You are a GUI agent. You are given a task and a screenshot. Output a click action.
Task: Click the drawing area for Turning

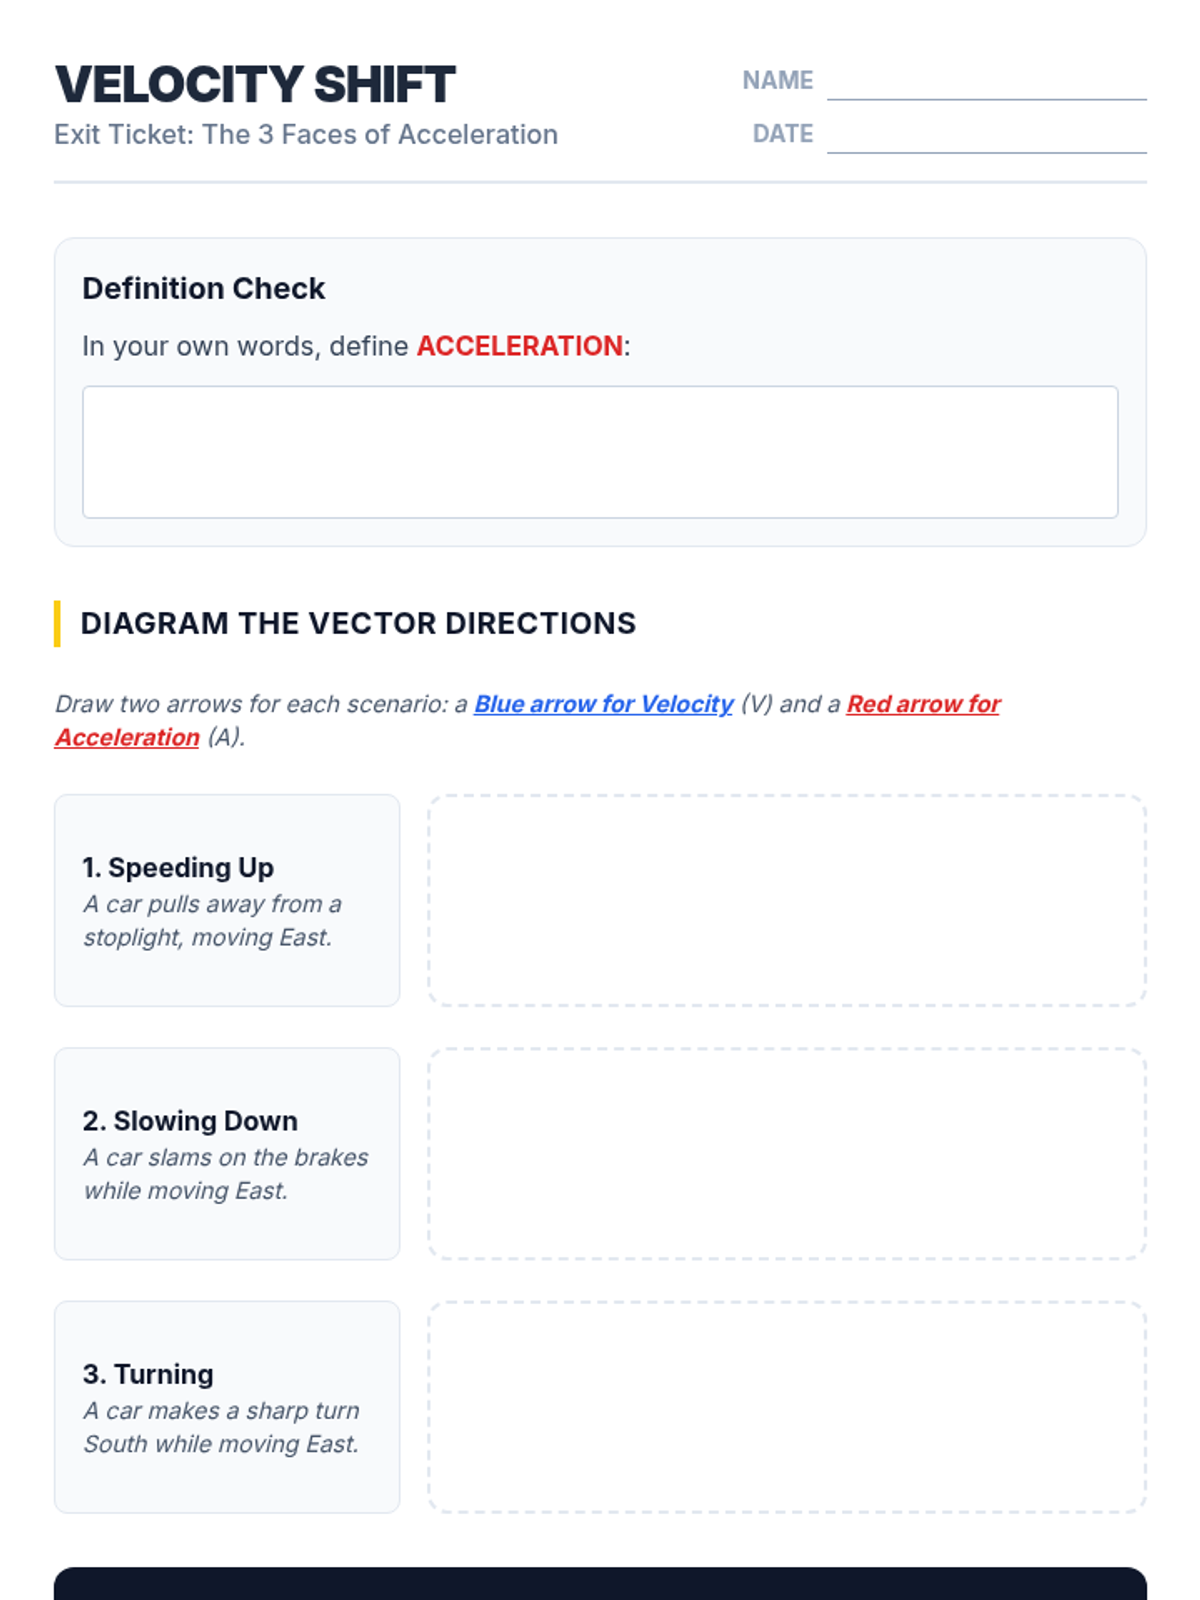pyautogui.click(x=787, y=1407)
